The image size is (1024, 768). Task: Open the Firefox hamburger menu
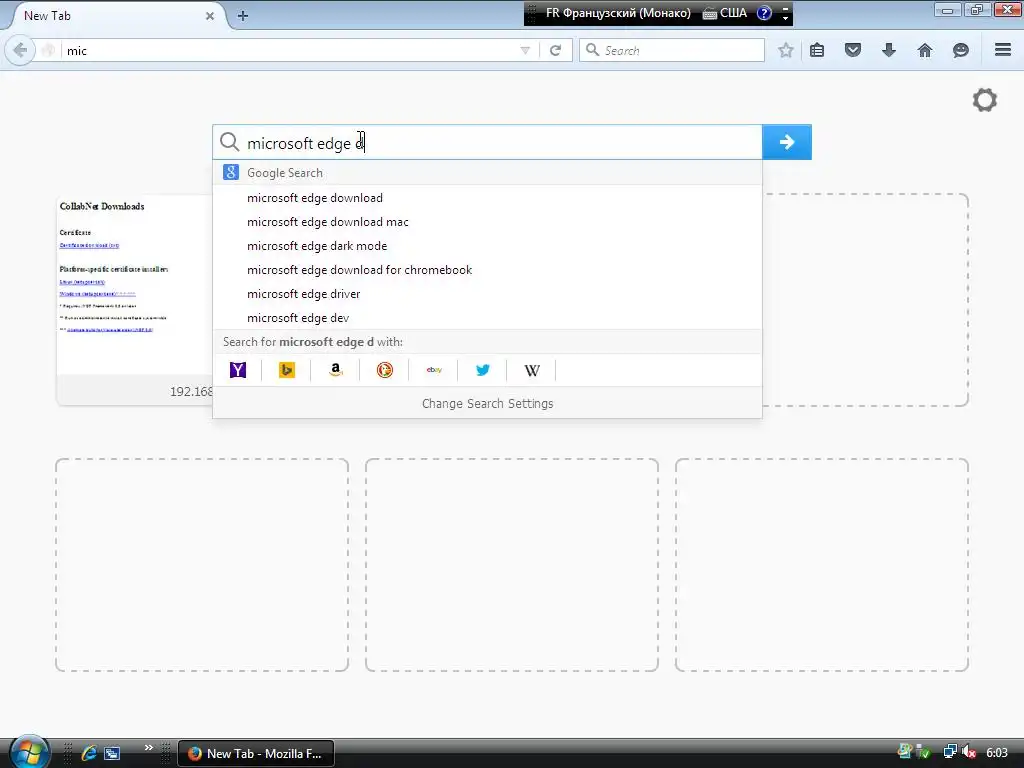click(1003, 50)
